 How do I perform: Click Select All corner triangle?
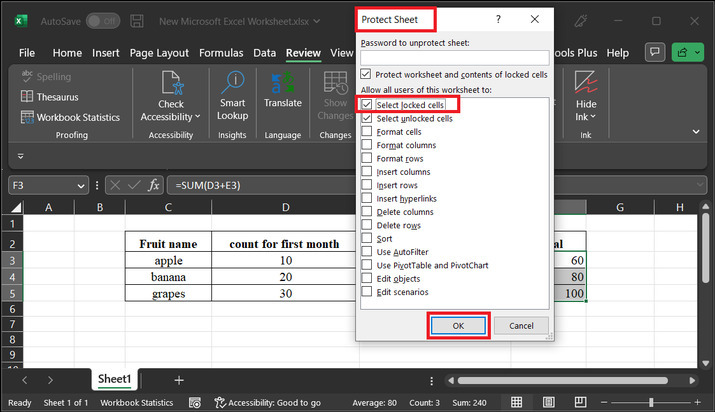16,208
